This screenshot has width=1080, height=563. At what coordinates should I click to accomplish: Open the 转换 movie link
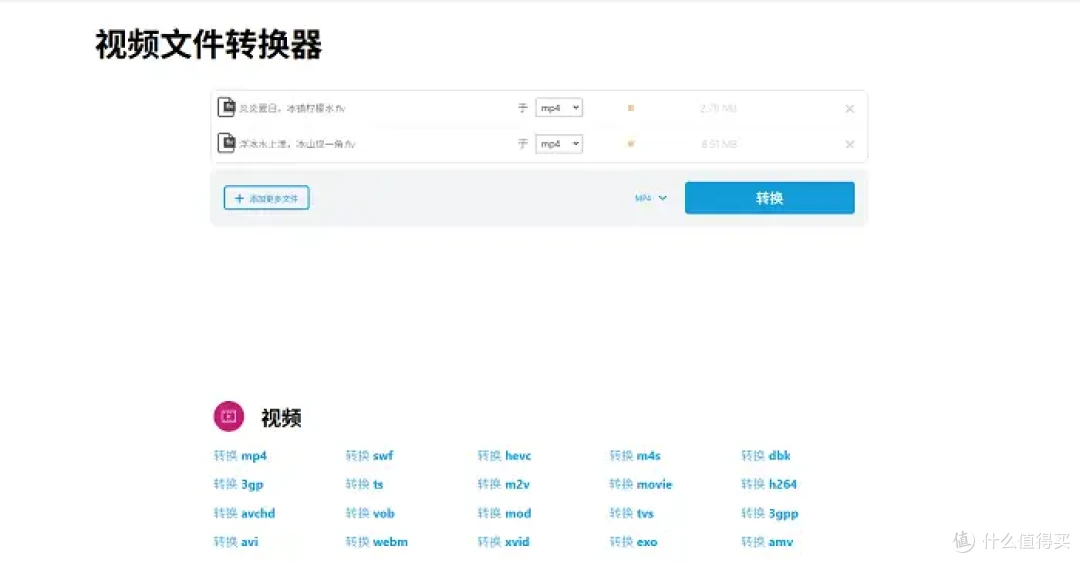tap(641, 484)
